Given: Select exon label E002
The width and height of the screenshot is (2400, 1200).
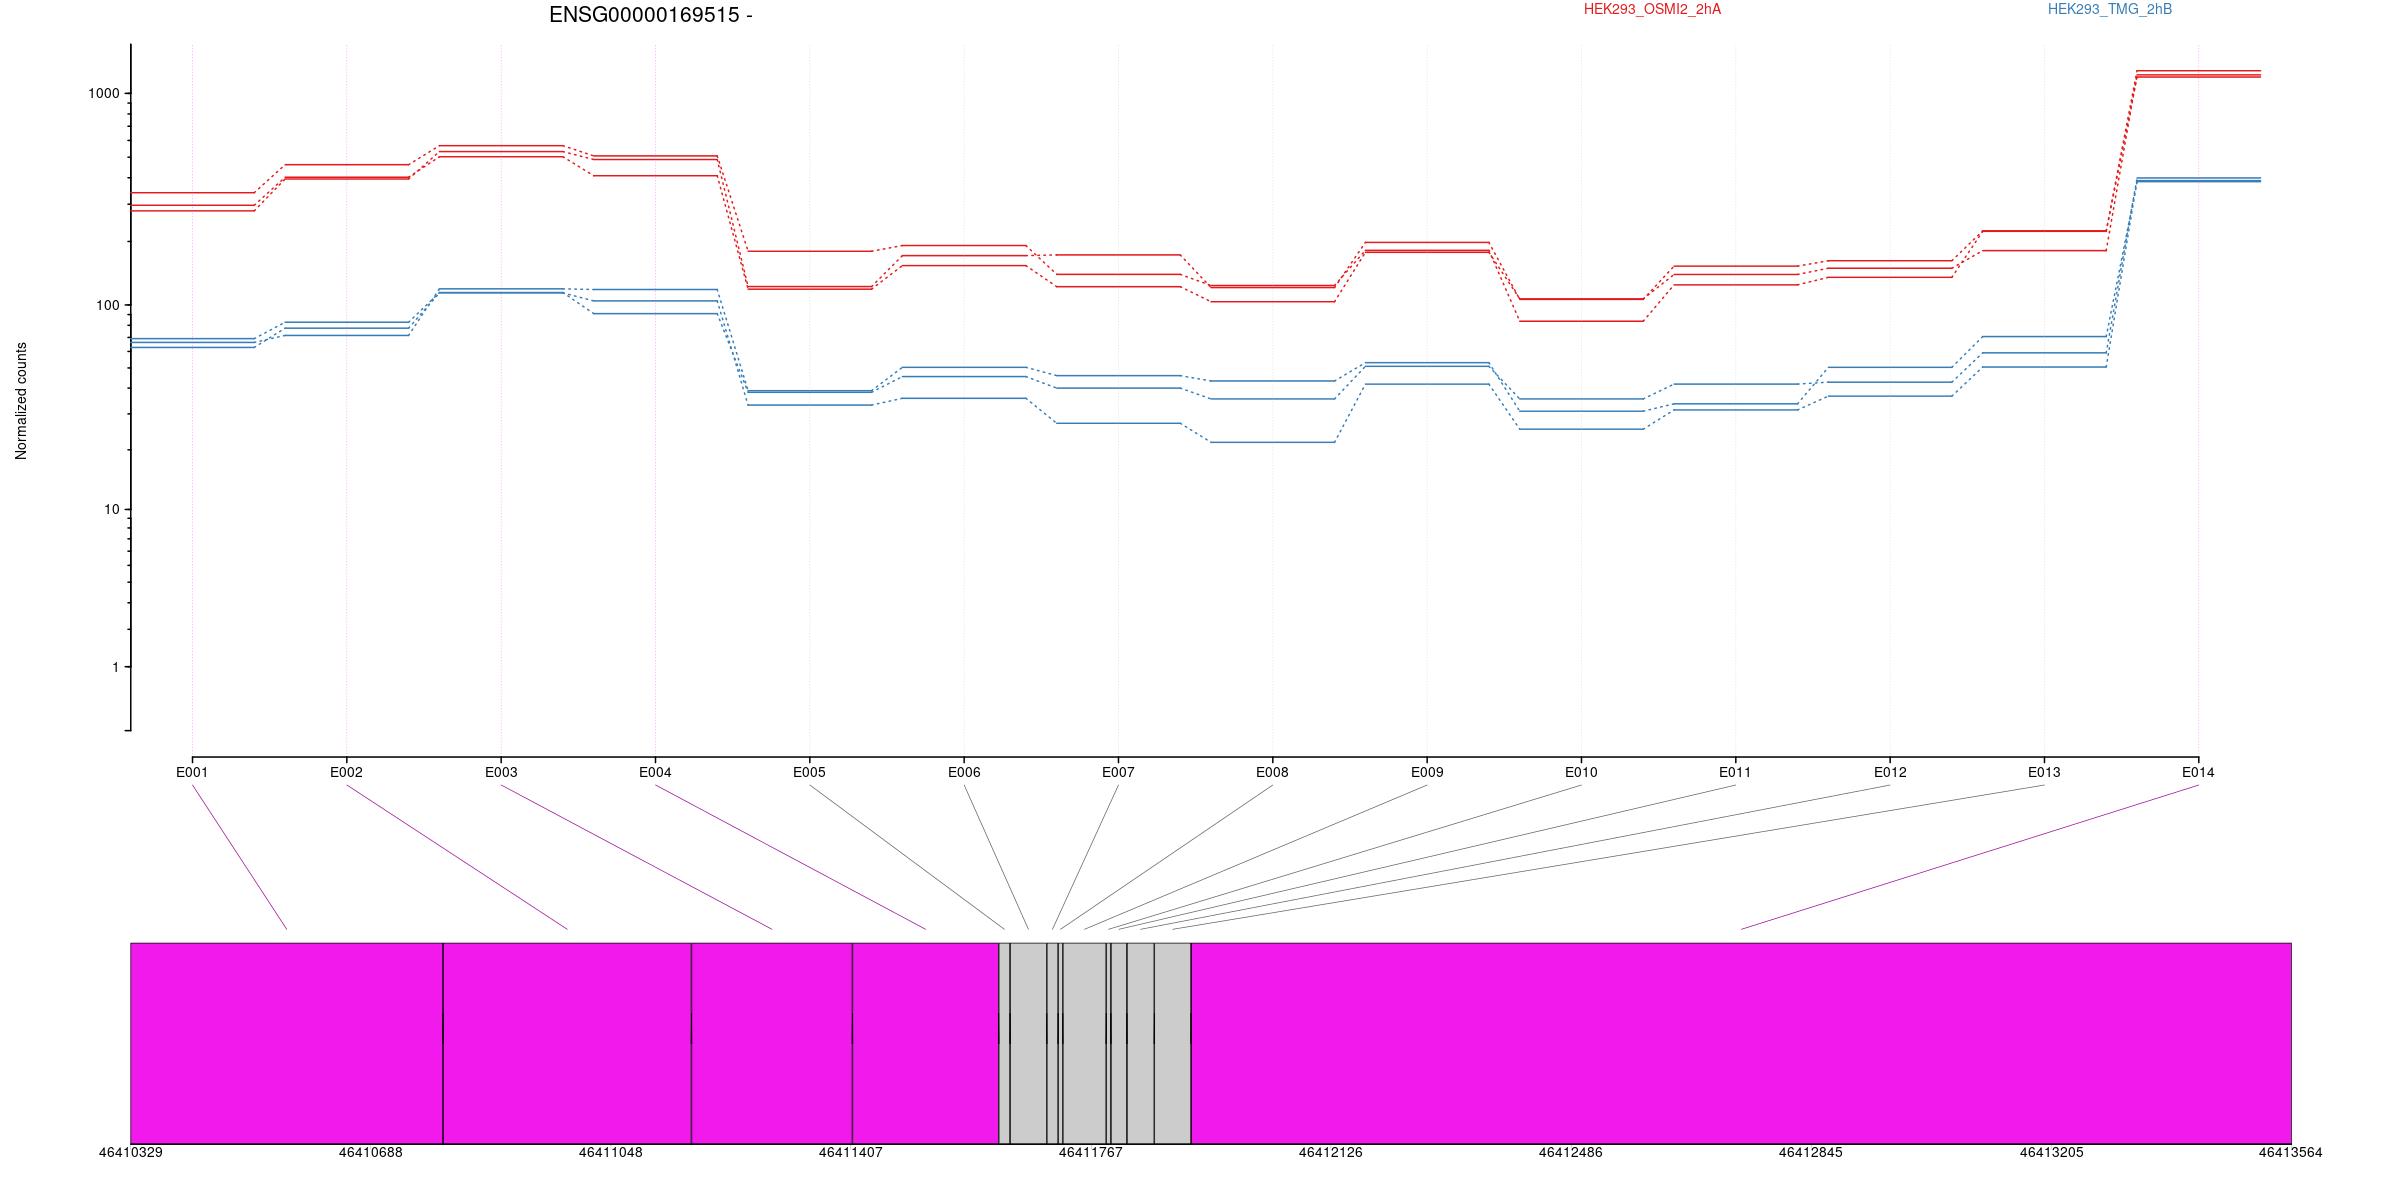Looking at the screenshot, I should coord(346,772).
